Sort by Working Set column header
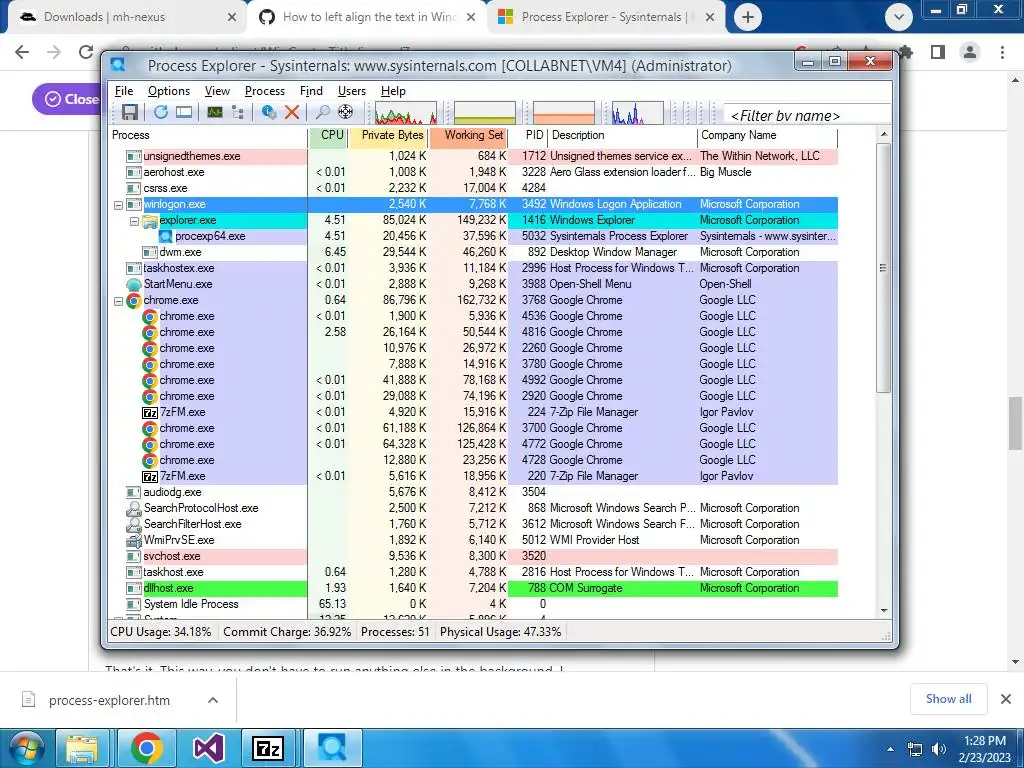 [468, 135]
